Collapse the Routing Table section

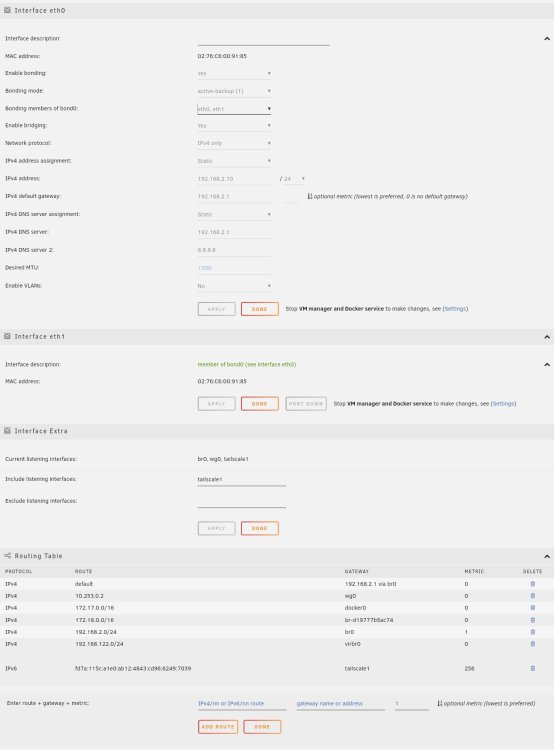tap(547, 556)
